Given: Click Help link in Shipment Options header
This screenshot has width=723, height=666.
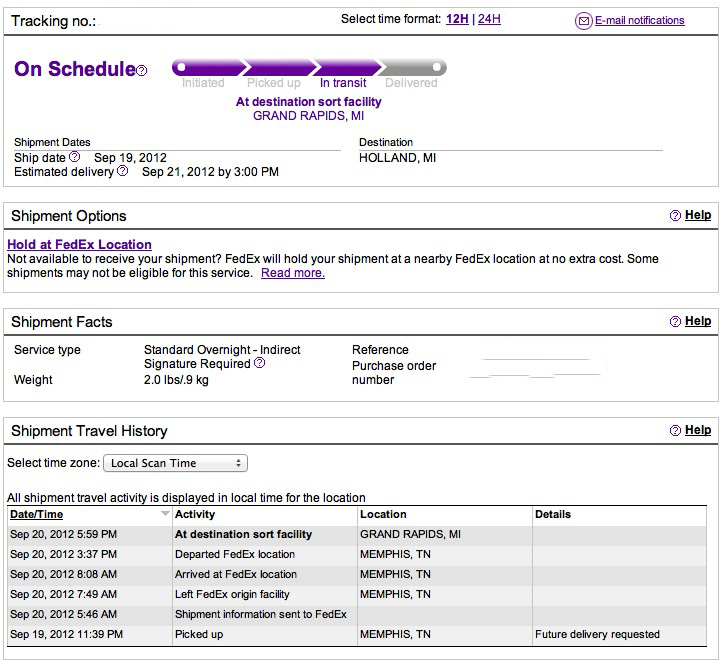Looking at the screenshot, I should tap(698, 215).
